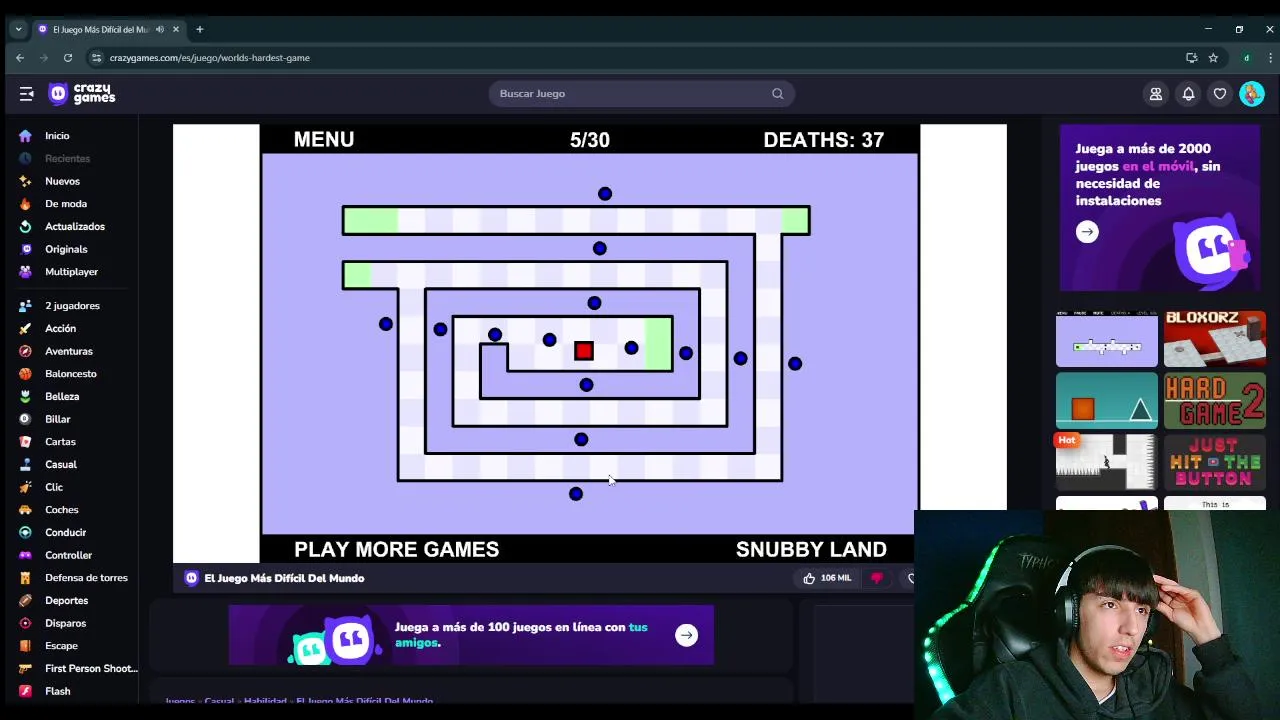Click the Casual category icon
The image size is (1280, 720).
pos(25,464)
